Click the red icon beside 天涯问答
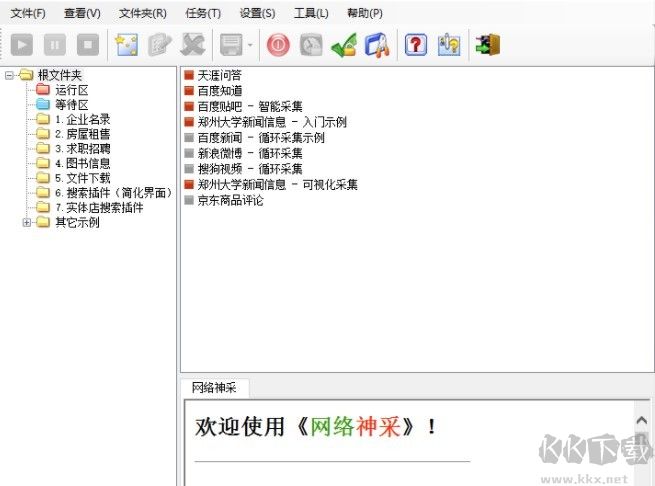The width and height of the screenshot is (655, 486). [x=189, y=75]
